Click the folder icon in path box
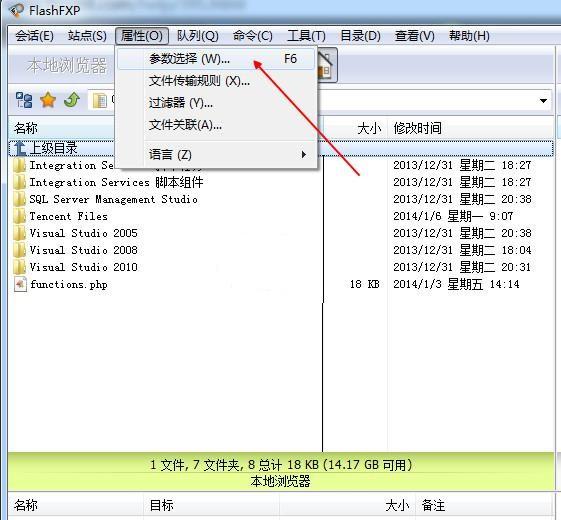The image size is (561, 520). [100, 101]
